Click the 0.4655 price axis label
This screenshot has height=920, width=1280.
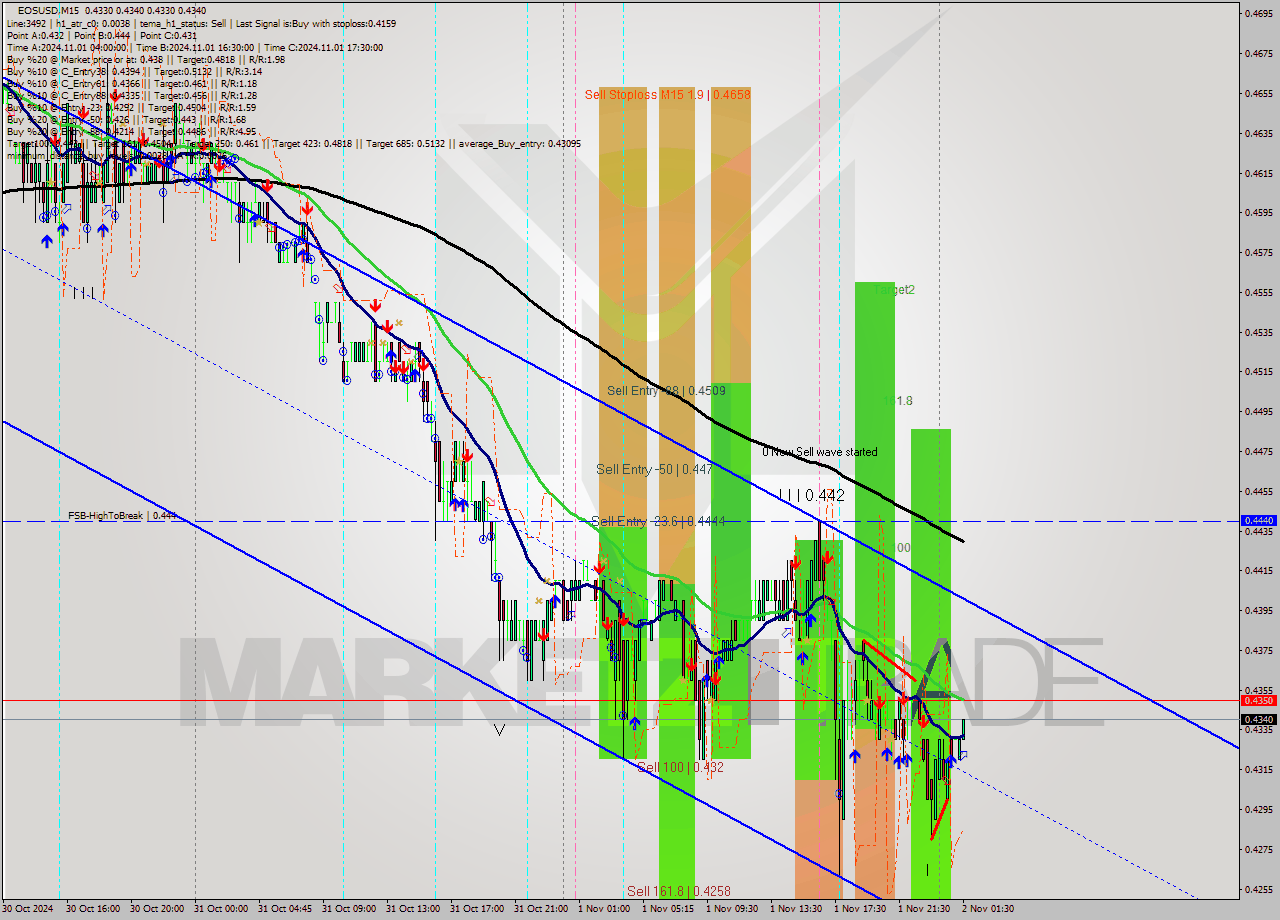click(x=1257, y=93)
